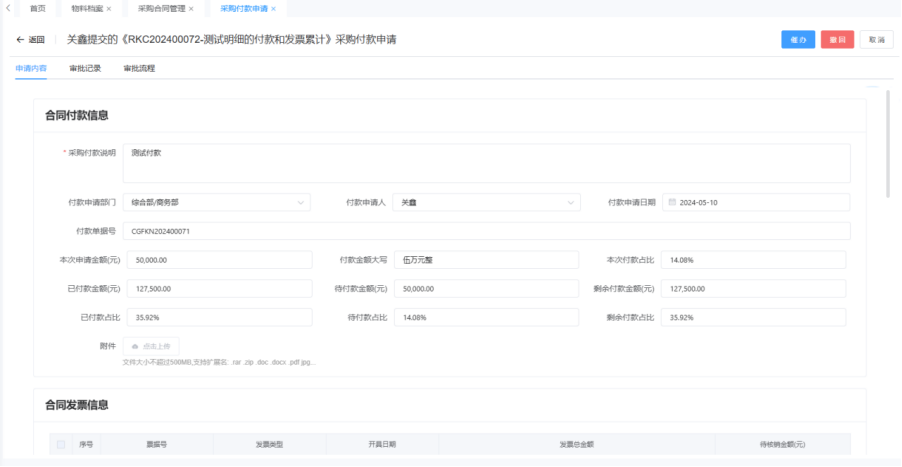Close the 采购付款申请 tab
The width and height of the screenshot is (902, 467).
[x=273, y=8]
